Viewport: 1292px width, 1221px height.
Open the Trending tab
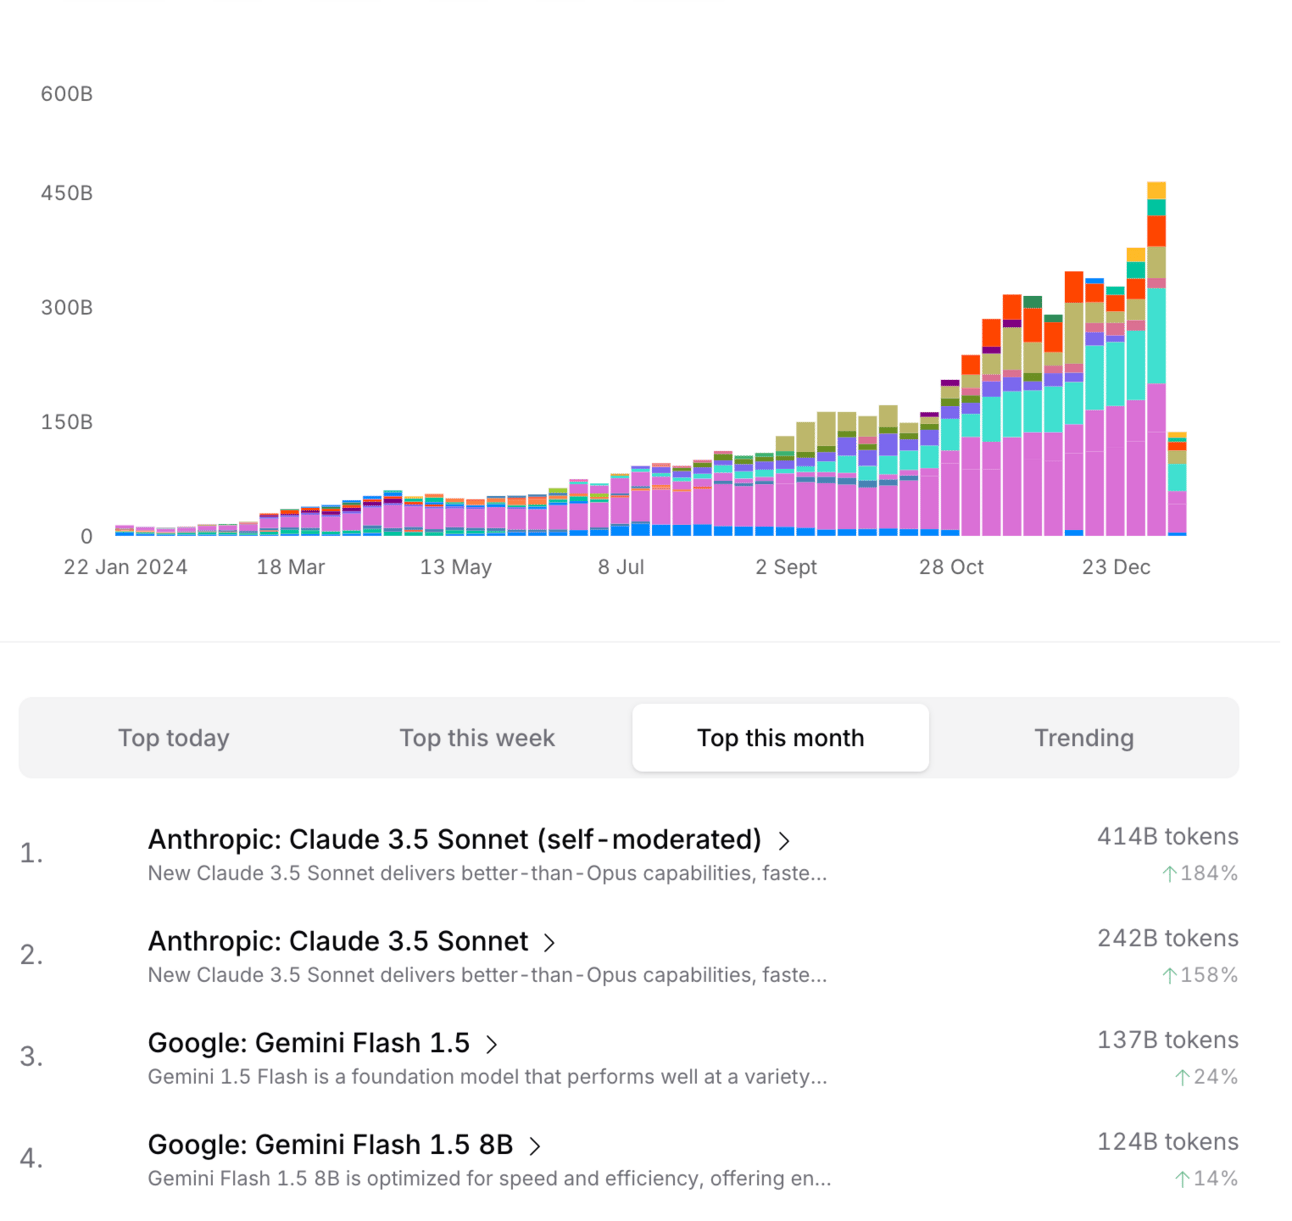coord(1084,738)
